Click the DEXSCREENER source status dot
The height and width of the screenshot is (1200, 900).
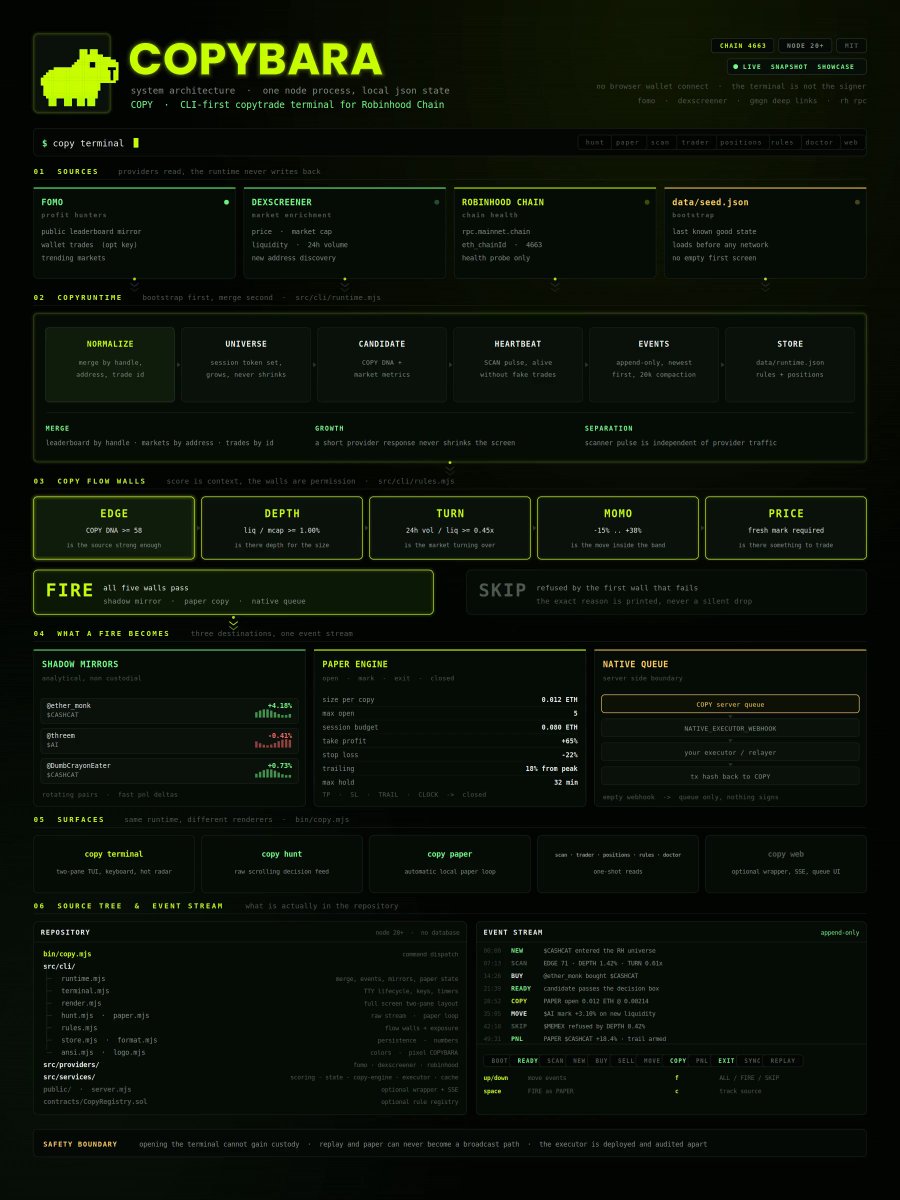pyautogui.click(x=436, y=202)
